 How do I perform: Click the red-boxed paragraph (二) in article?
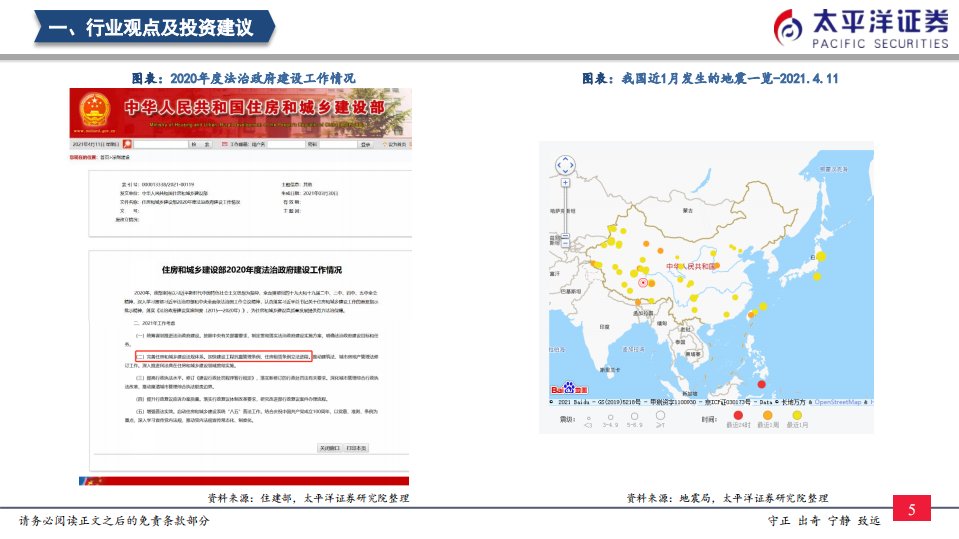[224, 356]
